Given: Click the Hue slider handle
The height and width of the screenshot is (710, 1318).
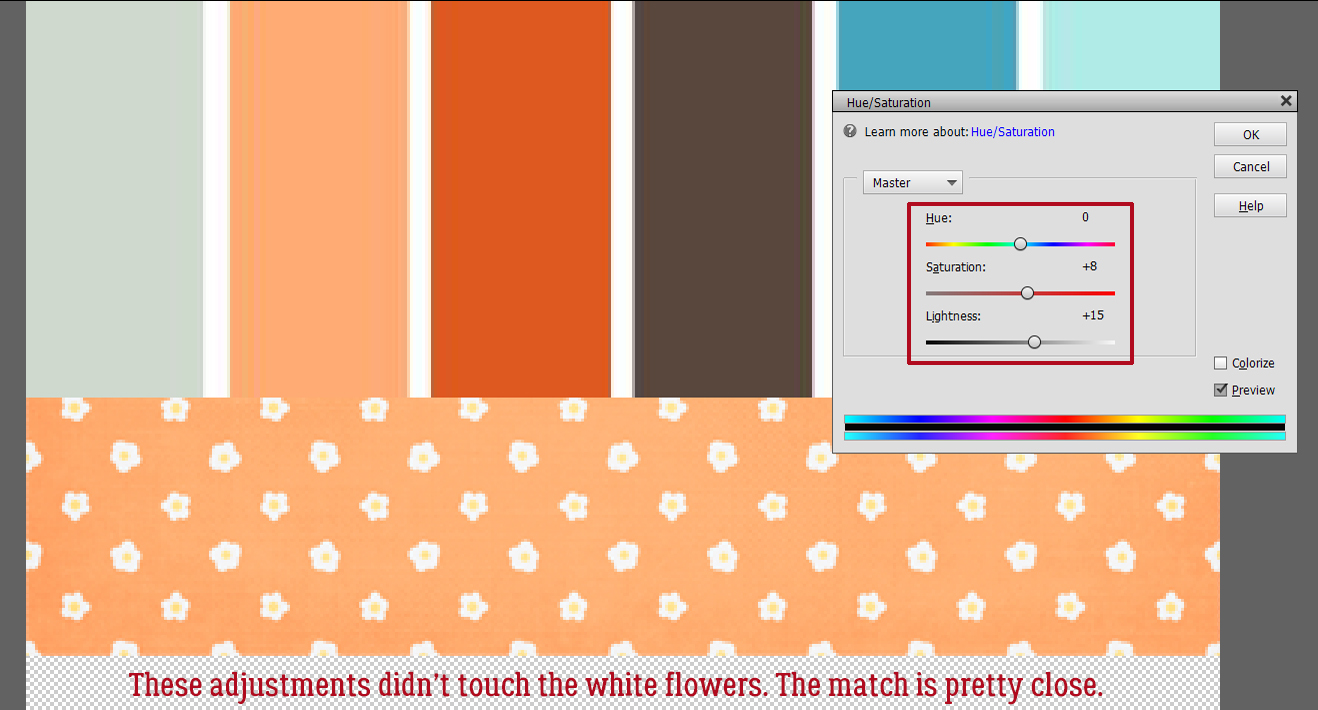Looking at the screenshot, I should 1020,244.
